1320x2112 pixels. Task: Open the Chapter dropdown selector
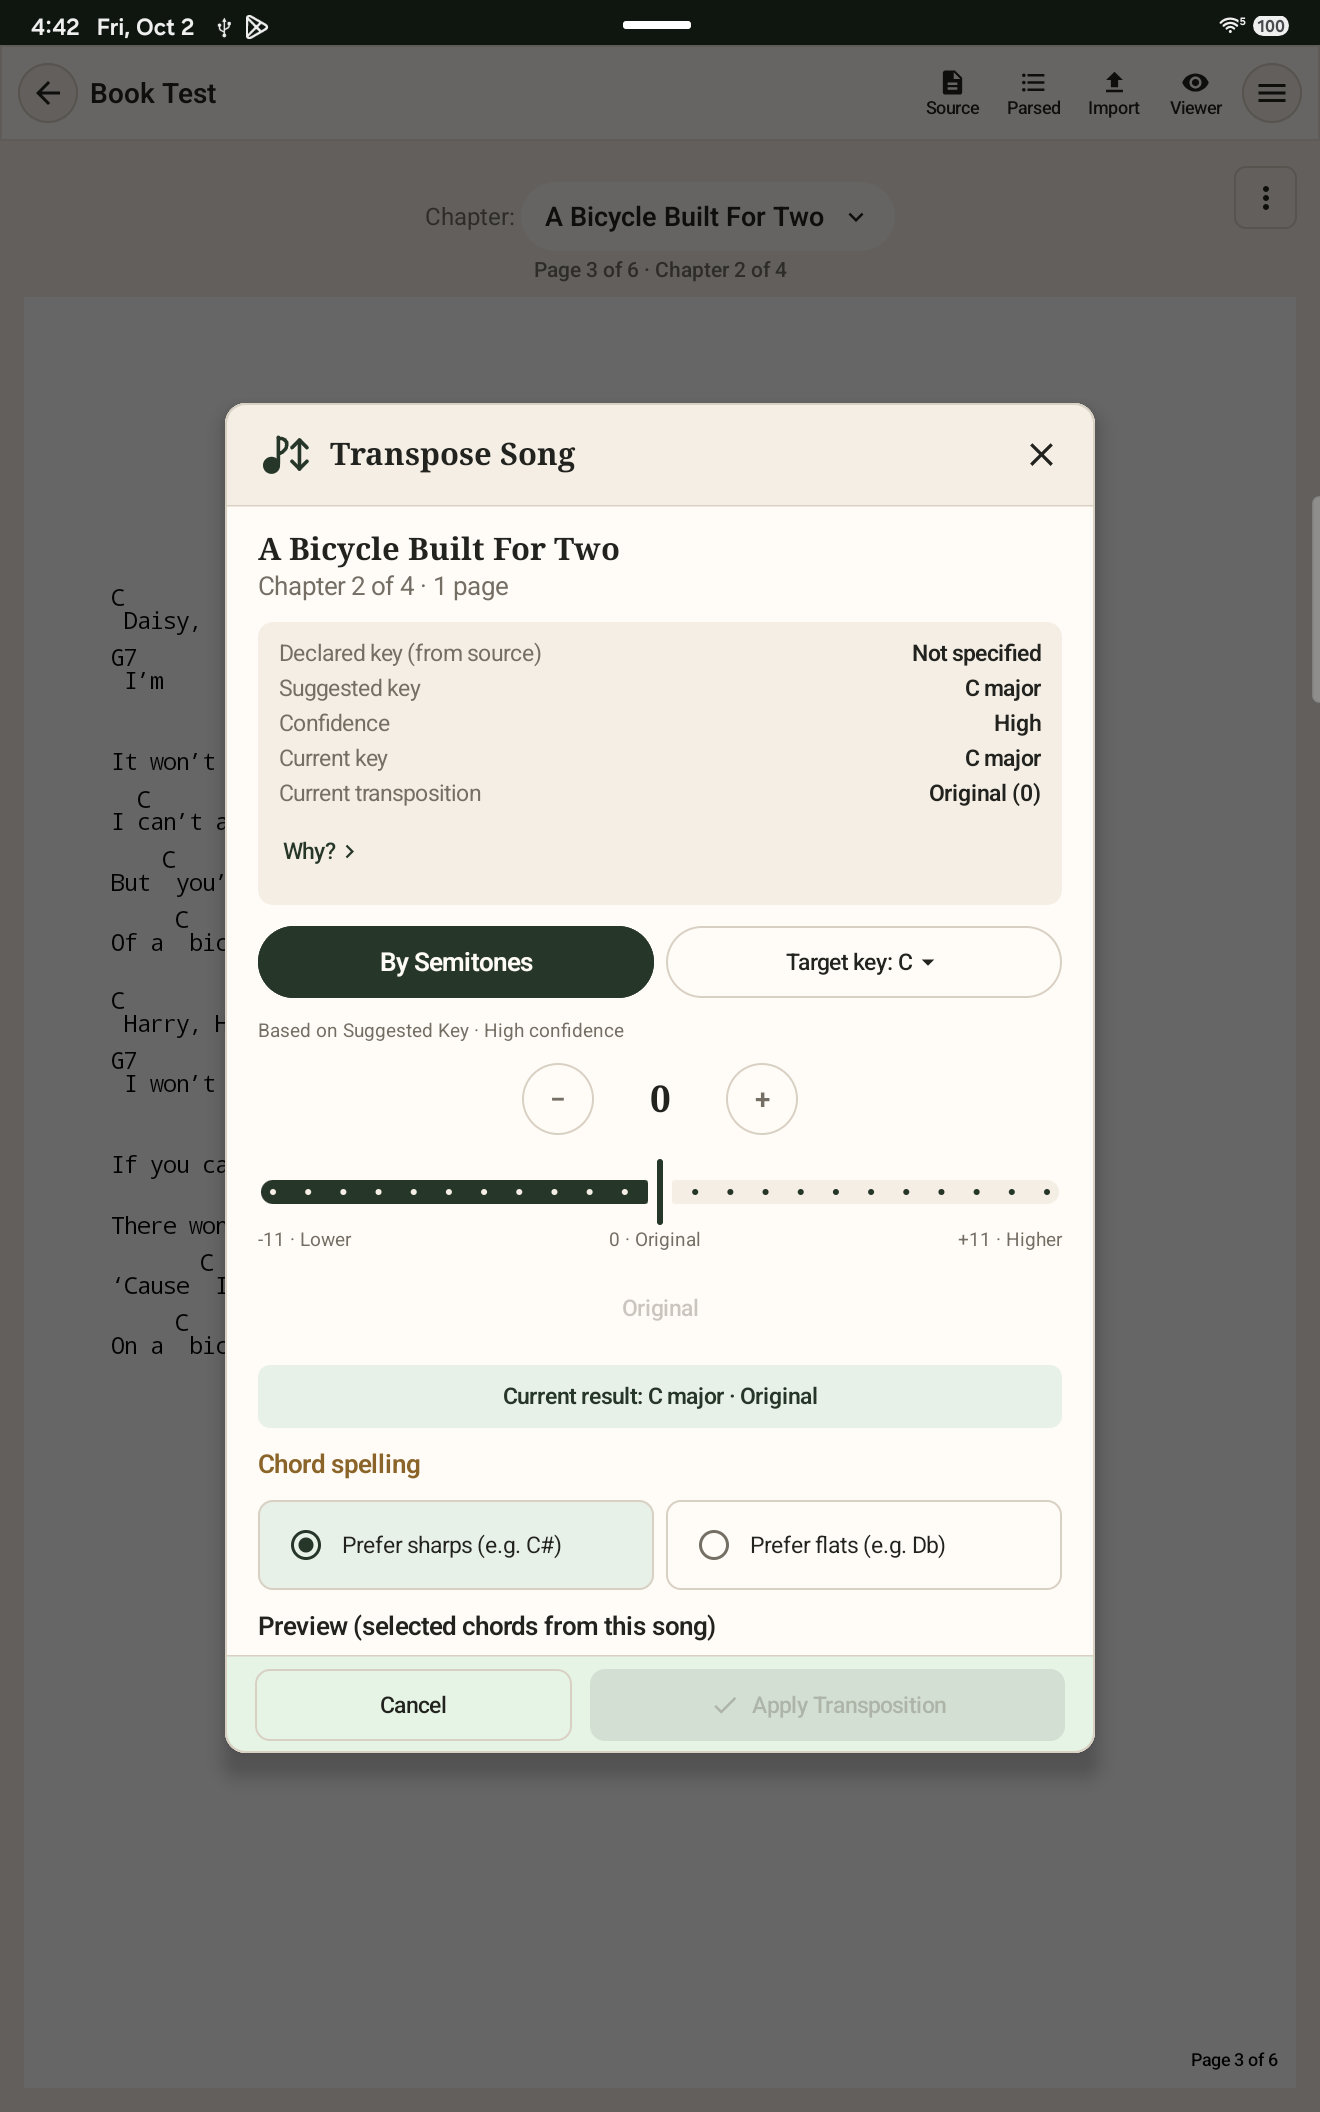(707, 217)
